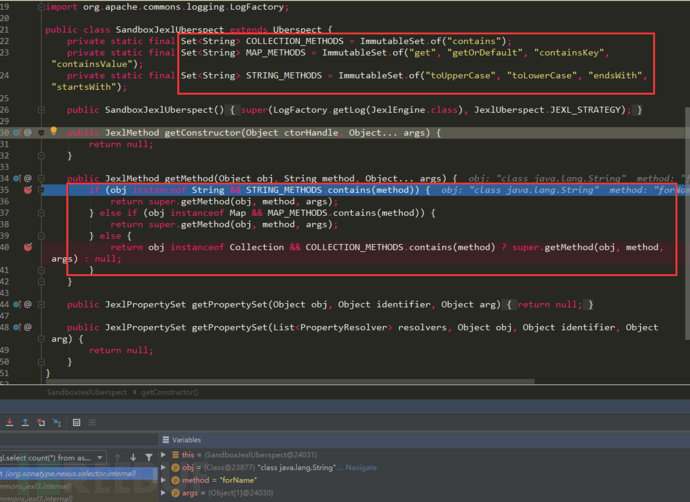
Task: Click the @ gutter annotation on line 44
Action: tap(28, 304)
